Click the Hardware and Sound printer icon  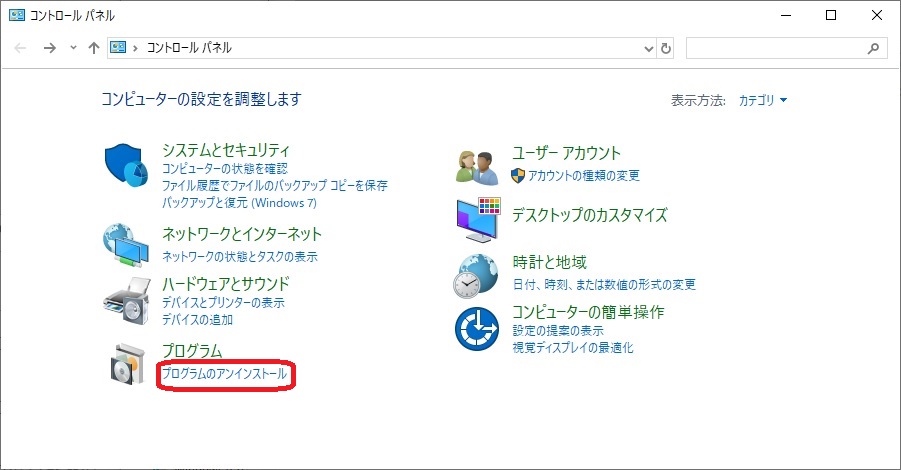pos(125,296)
